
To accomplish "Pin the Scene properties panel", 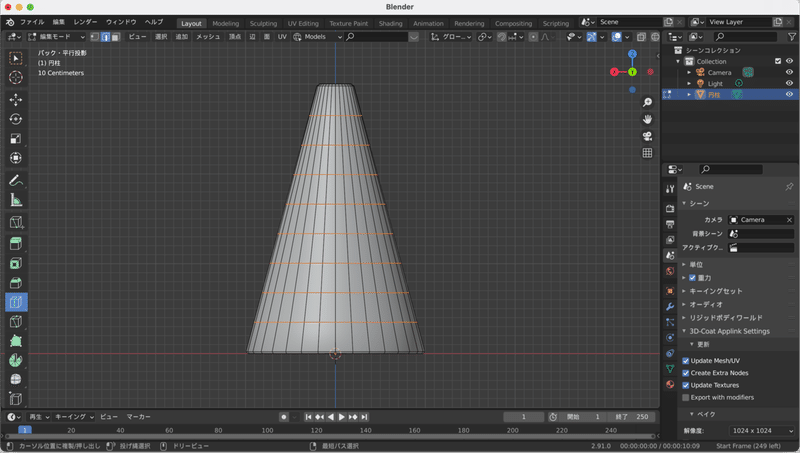I will 789,187.
